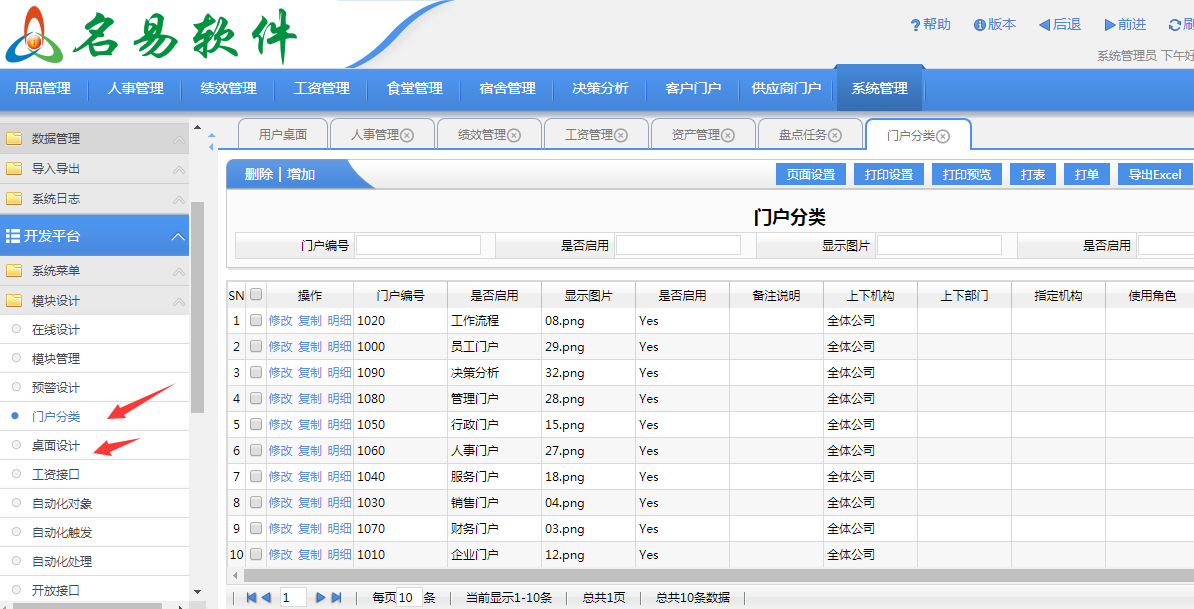Select the checkbox for row 5 (行政门户)
The height and width of the screenshot is (609, 1194).
(x=256, y=425)
